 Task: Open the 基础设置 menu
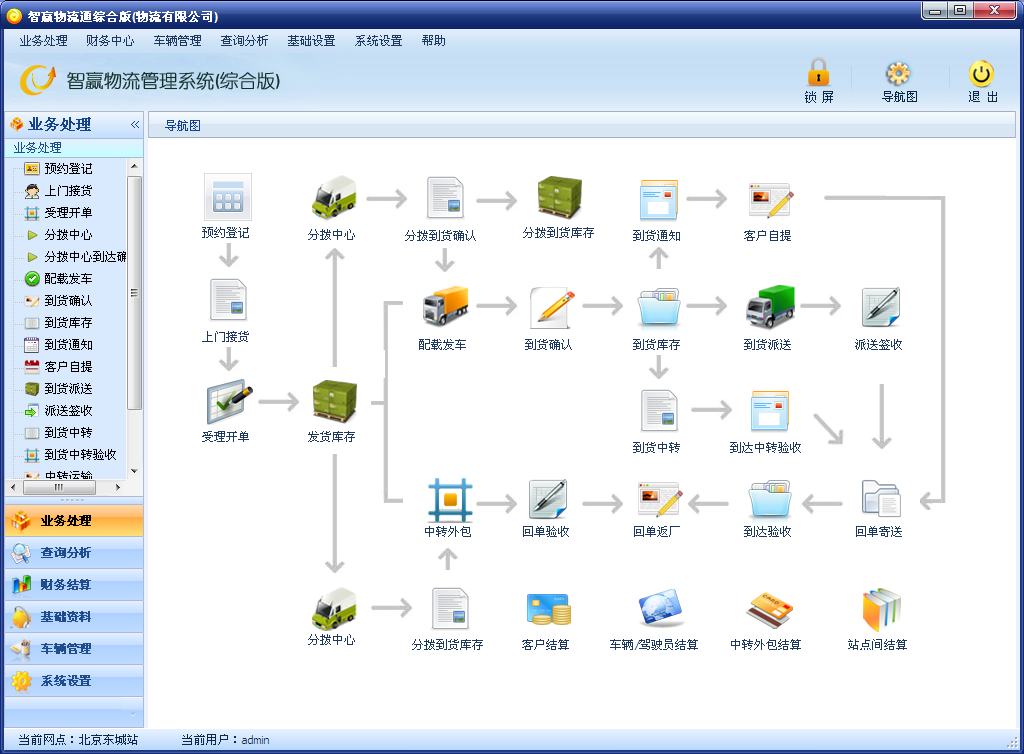[311, 41]
